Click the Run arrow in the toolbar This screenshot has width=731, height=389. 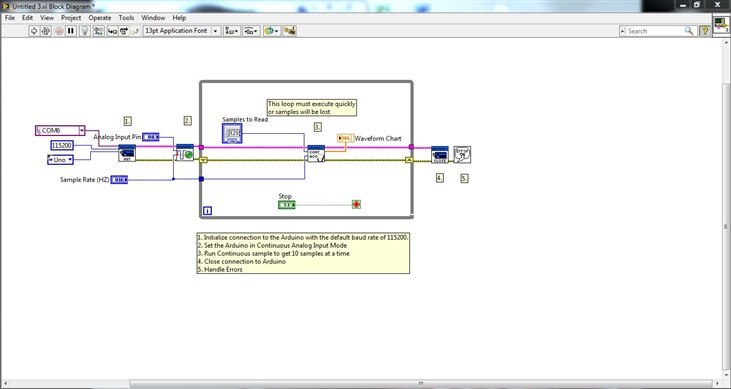click(34, 31)
